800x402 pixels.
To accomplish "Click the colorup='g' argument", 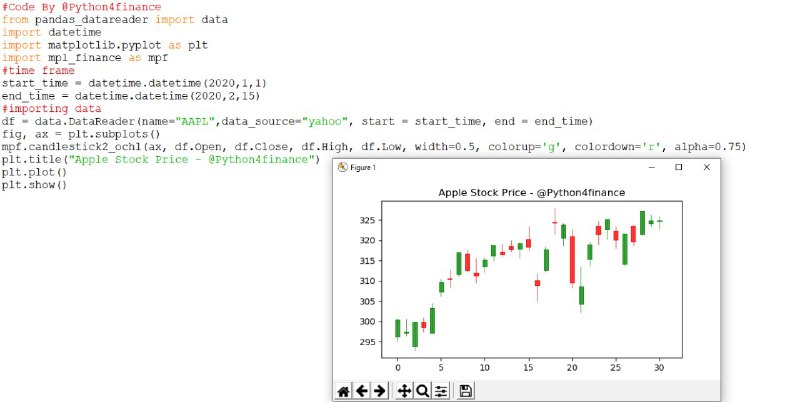I will tap(525, 147).
